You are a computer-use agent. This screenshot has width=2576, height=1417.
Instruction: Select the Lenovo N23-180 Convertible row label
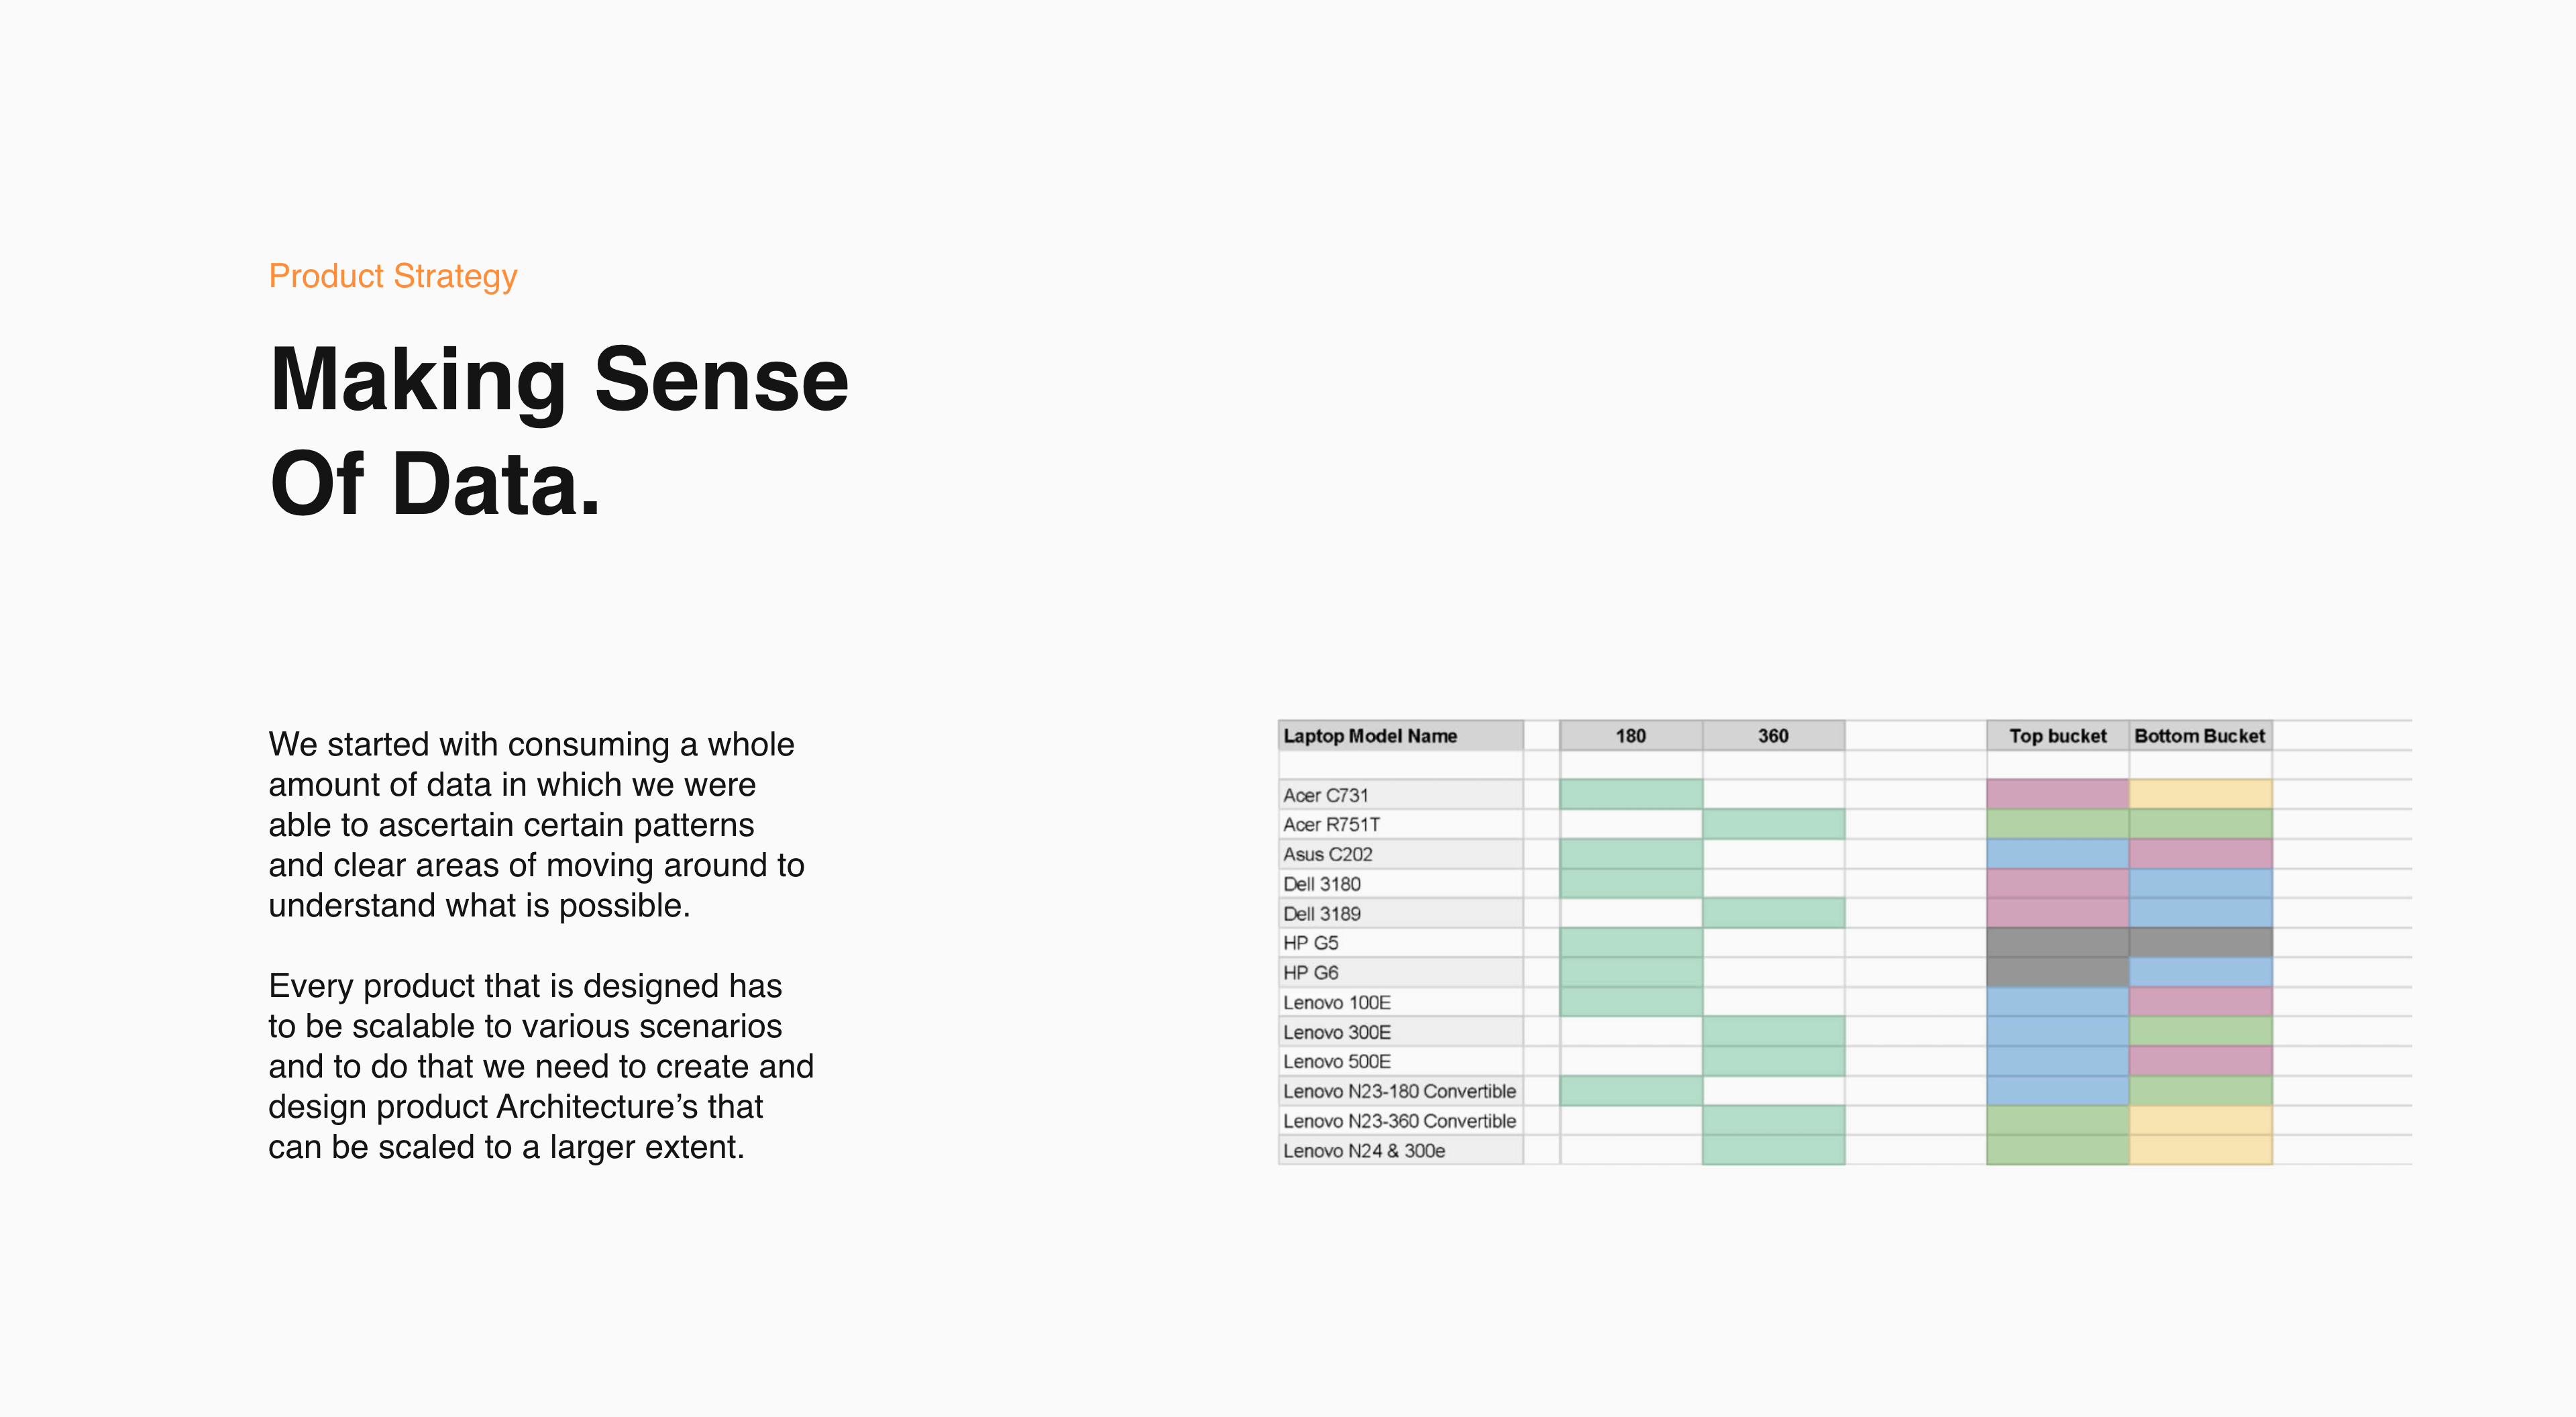(1399, 1091)
